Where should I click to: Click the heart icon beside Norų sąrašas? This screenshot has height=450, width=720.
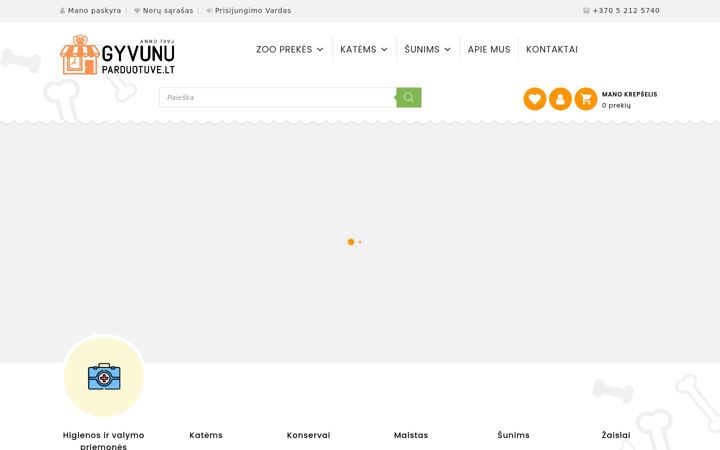[137, 11]
